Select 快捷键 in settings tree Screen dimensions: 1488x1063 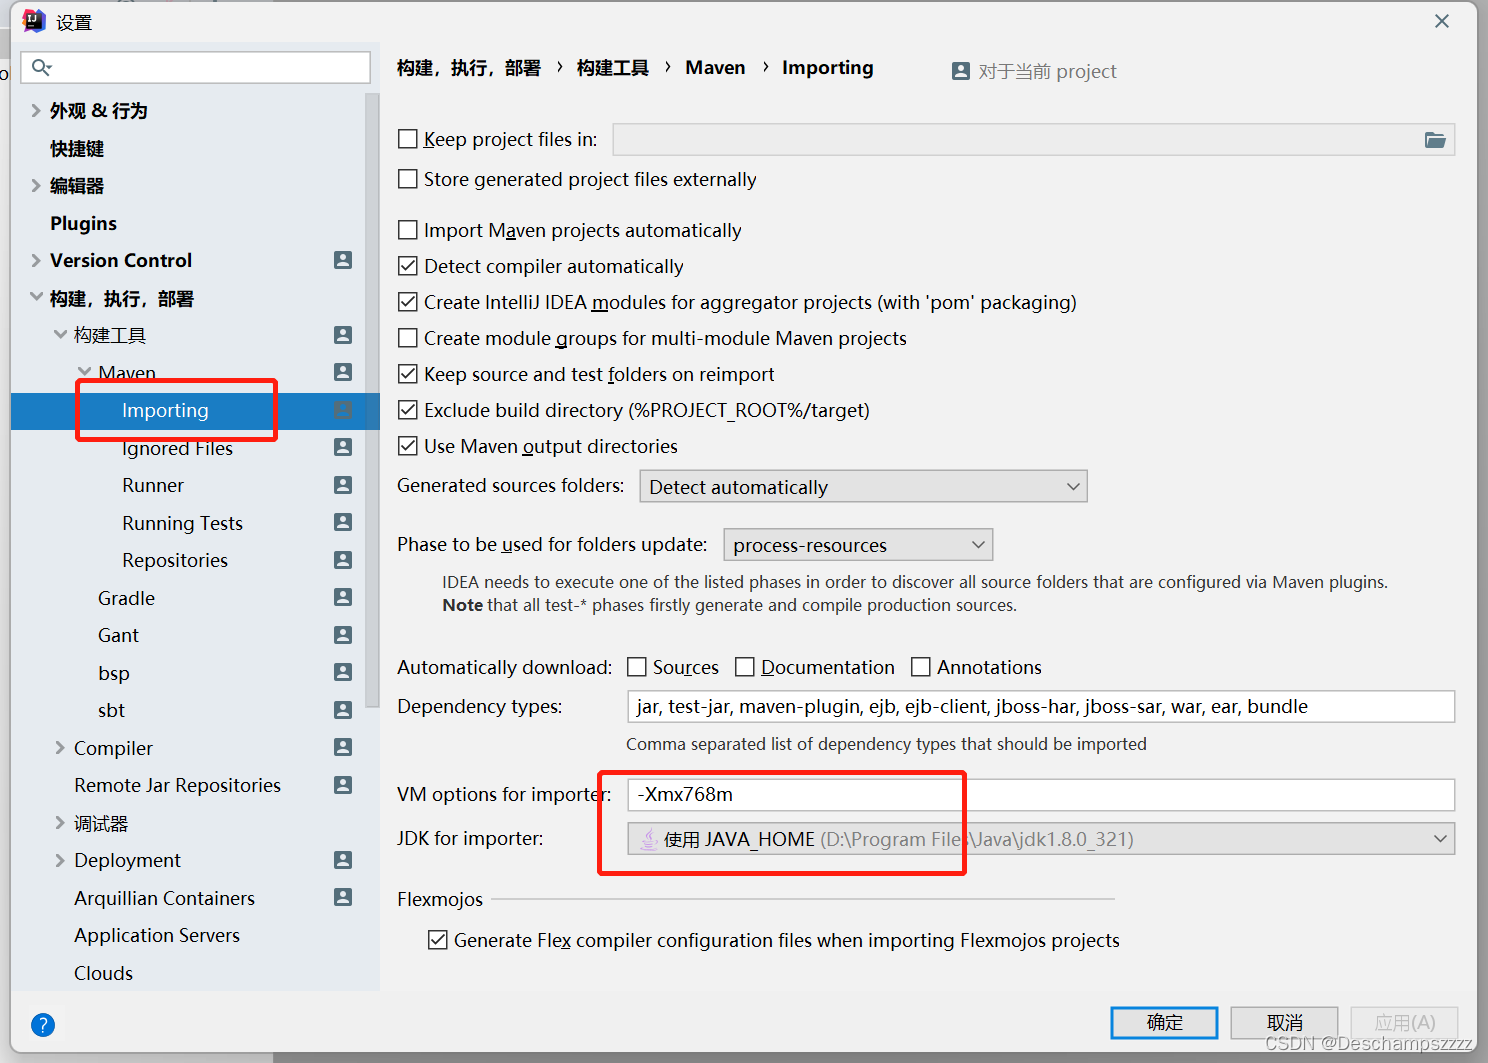(77, 148)
